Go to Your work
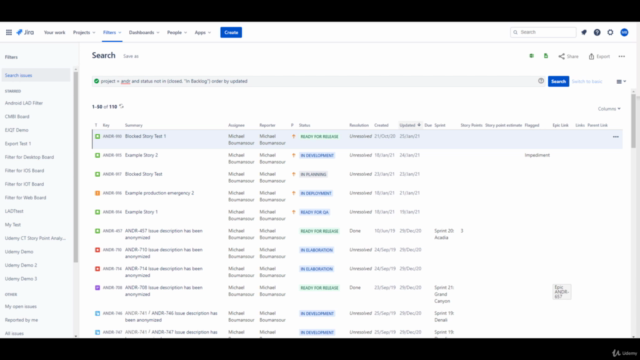 coord(54,32)
